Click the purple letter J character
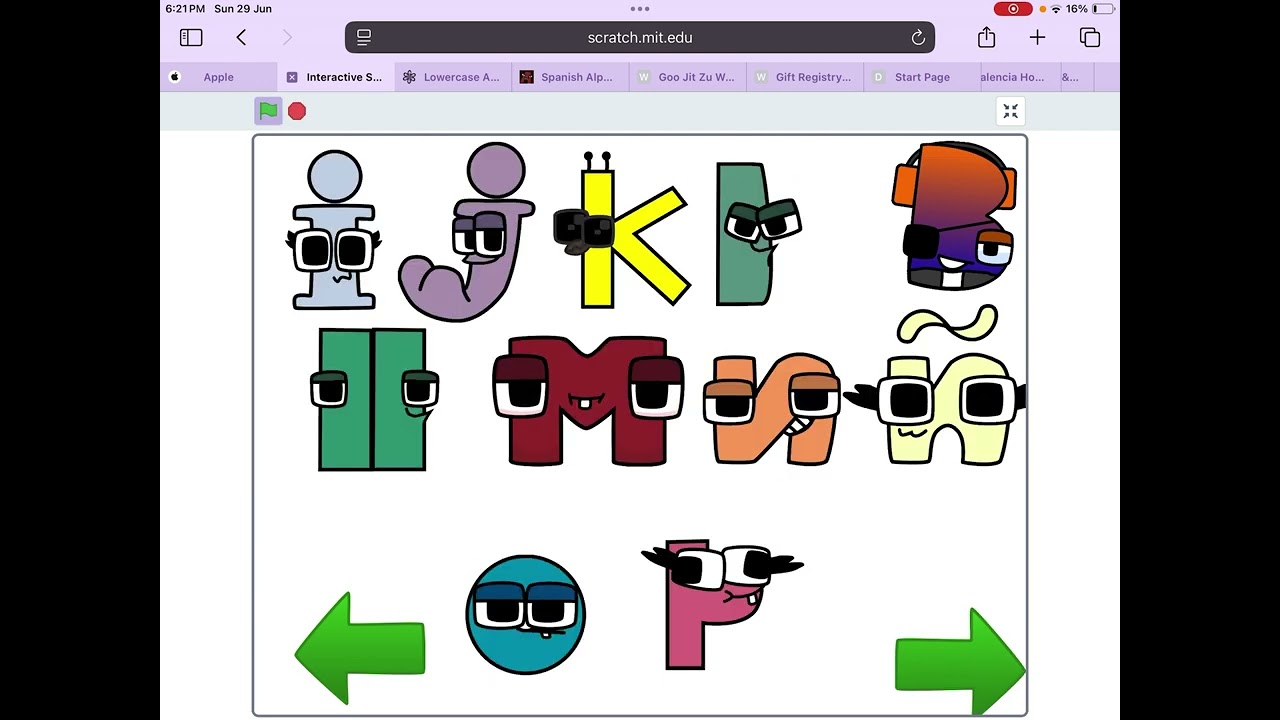Viewport: 1280px width, 720px height. tap(467, 232)
